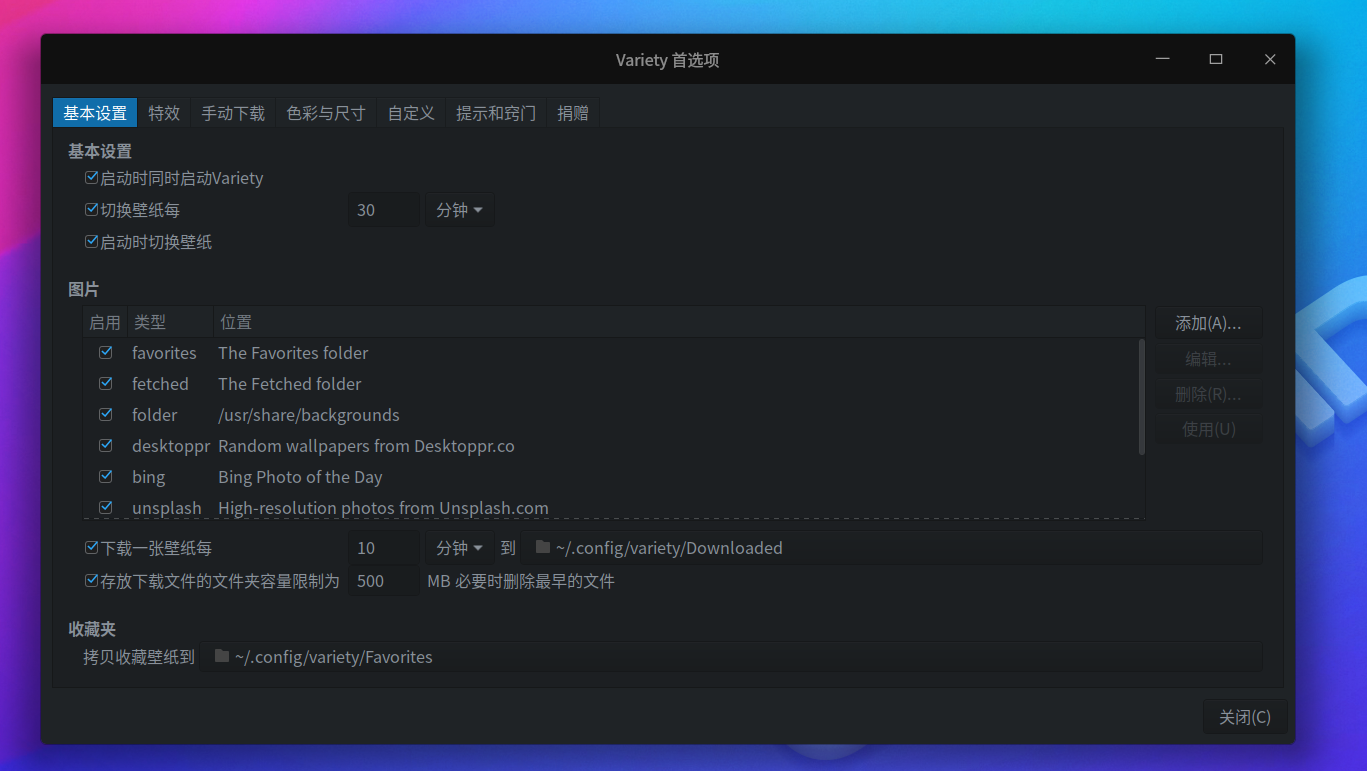Open the 添加(A) button to add image source

coord(1207,323)
